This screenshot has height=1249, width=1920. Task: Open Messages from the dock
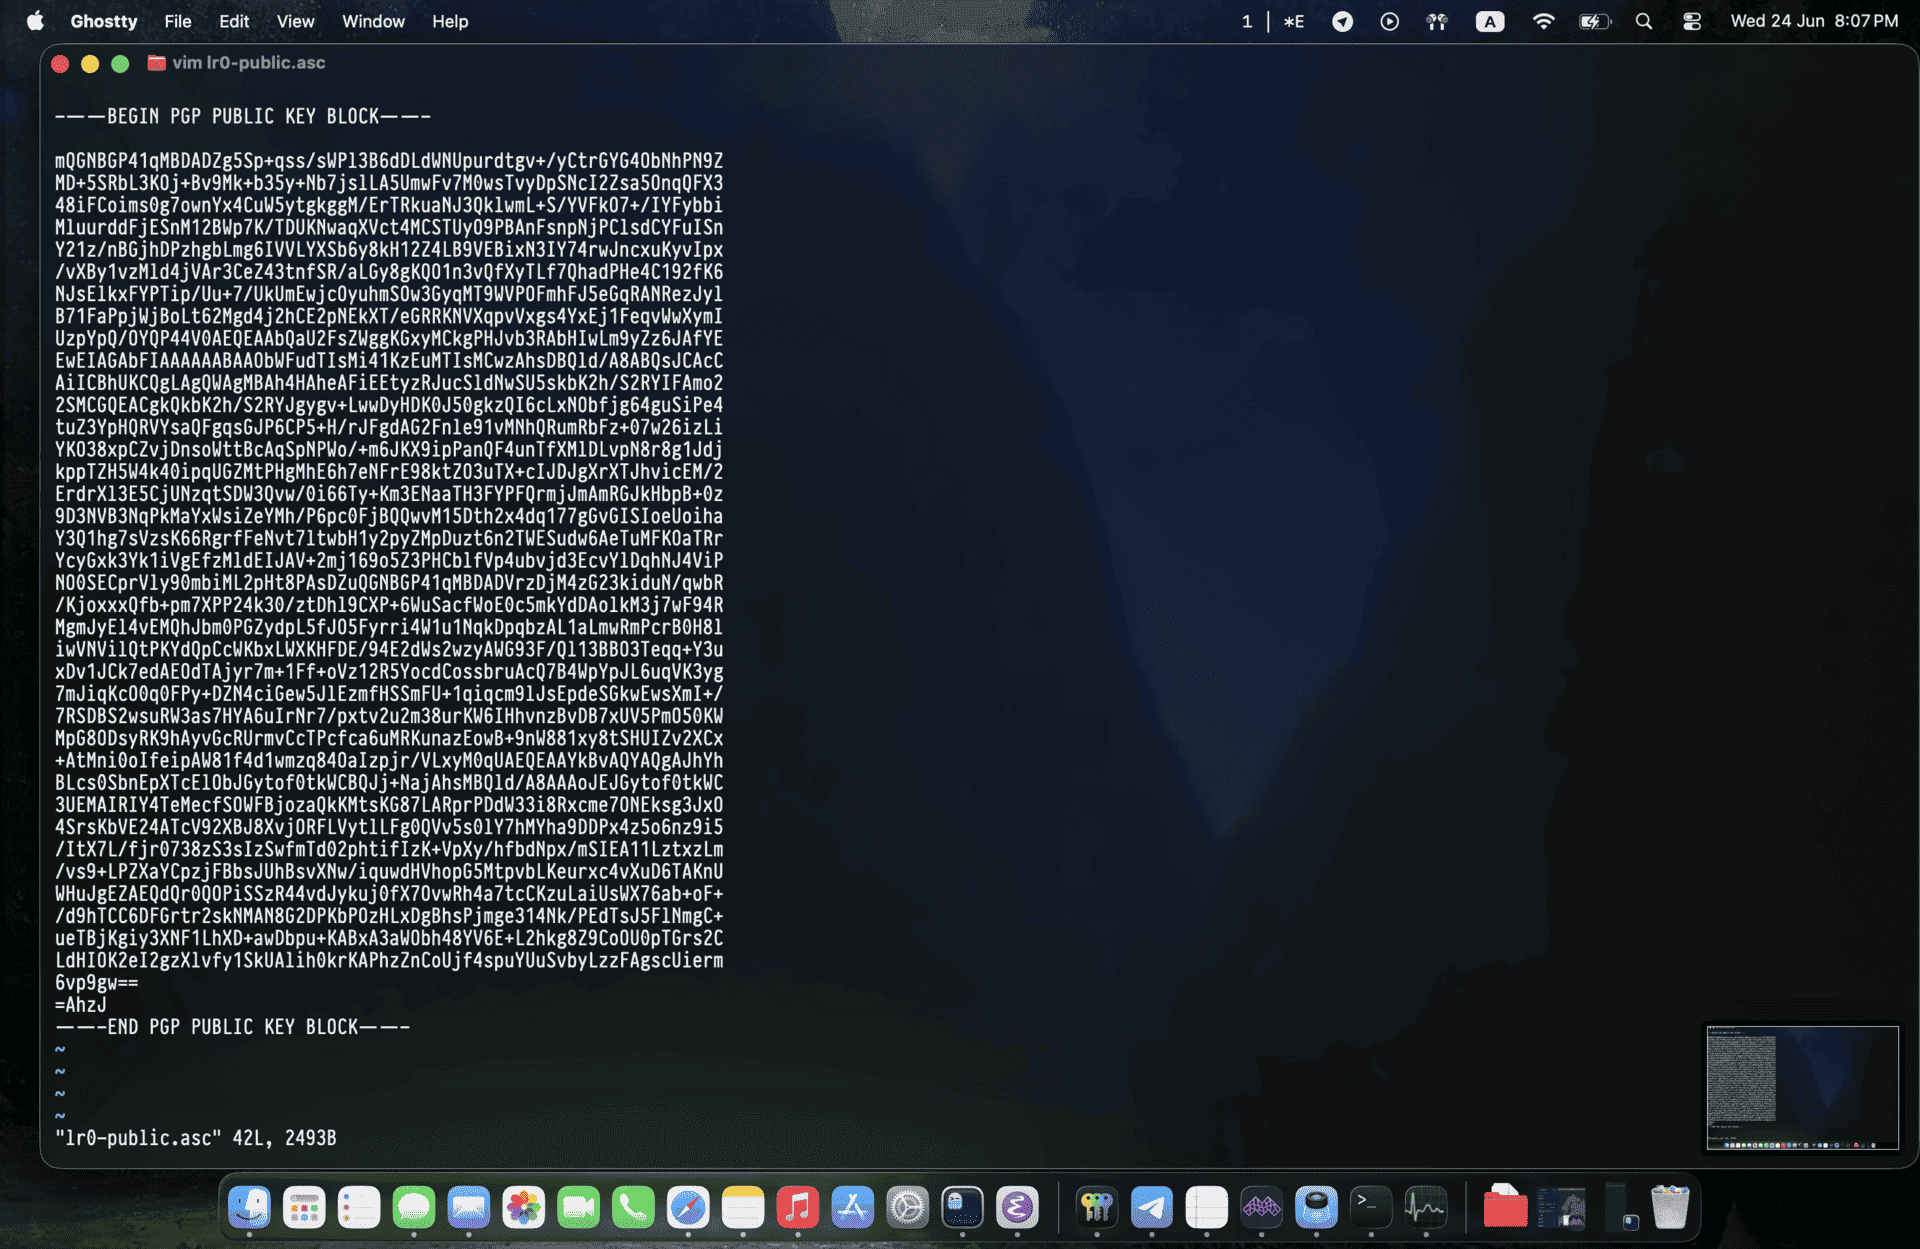(414, 1208)
